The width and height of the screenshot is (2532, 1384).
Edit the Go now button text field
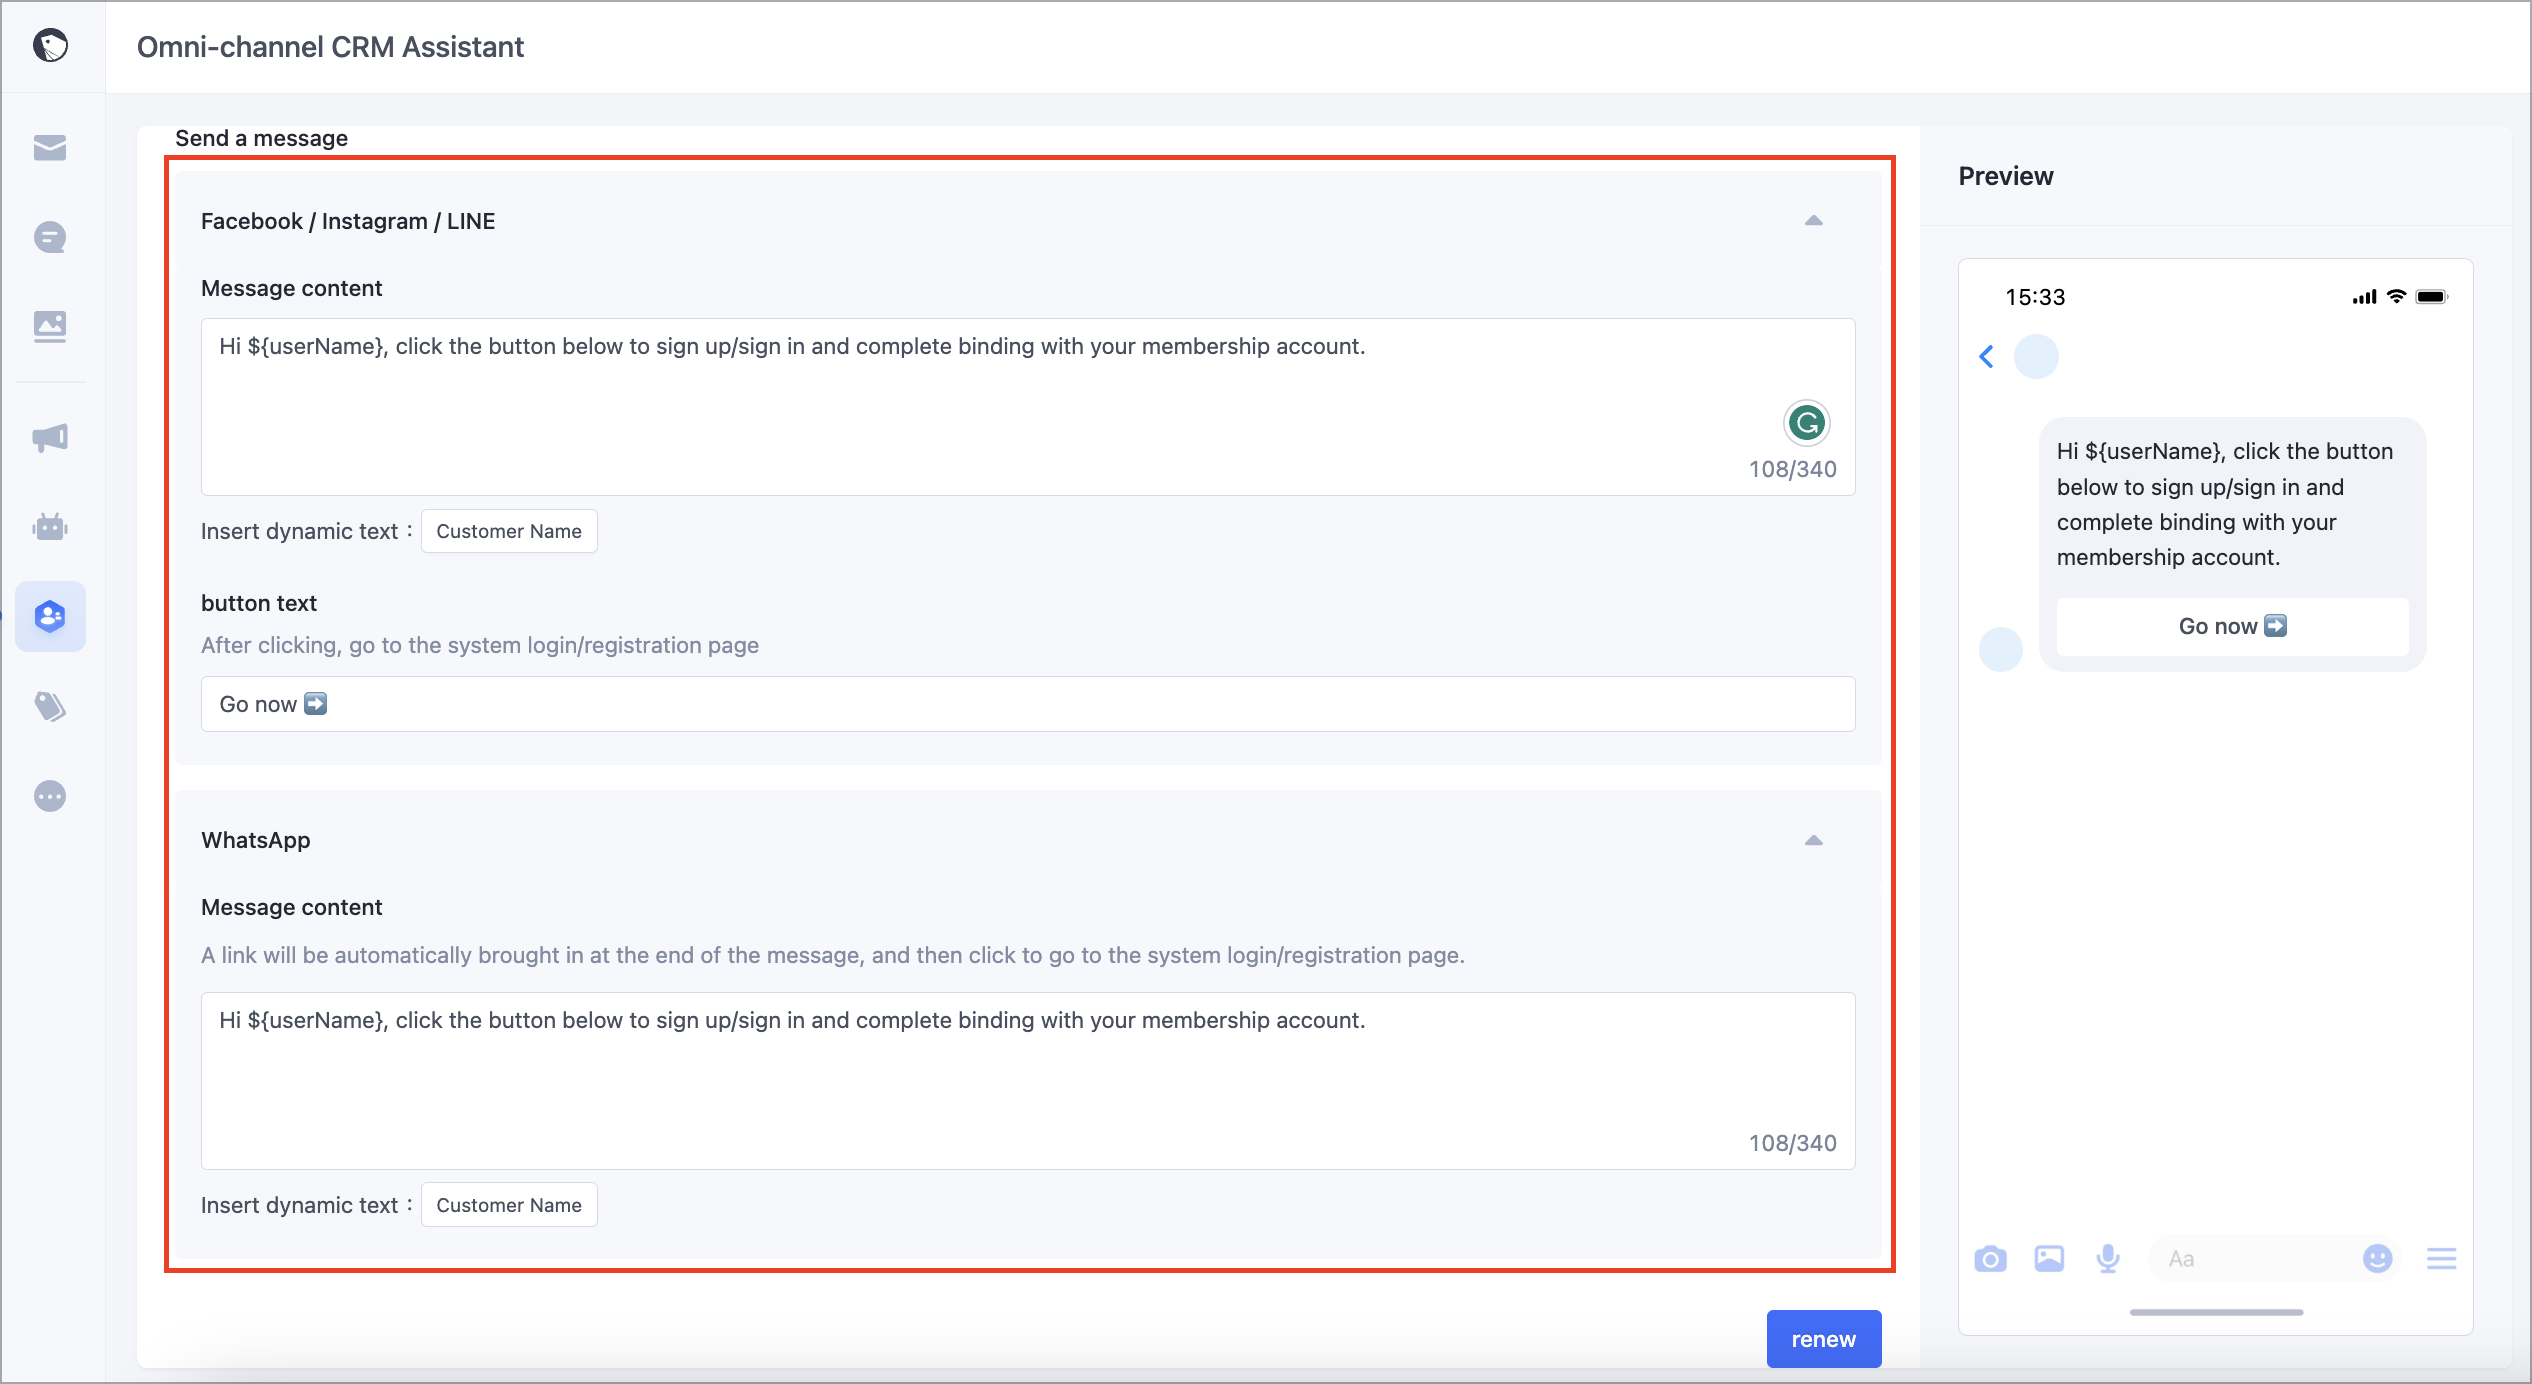[x=1027, y=704]
